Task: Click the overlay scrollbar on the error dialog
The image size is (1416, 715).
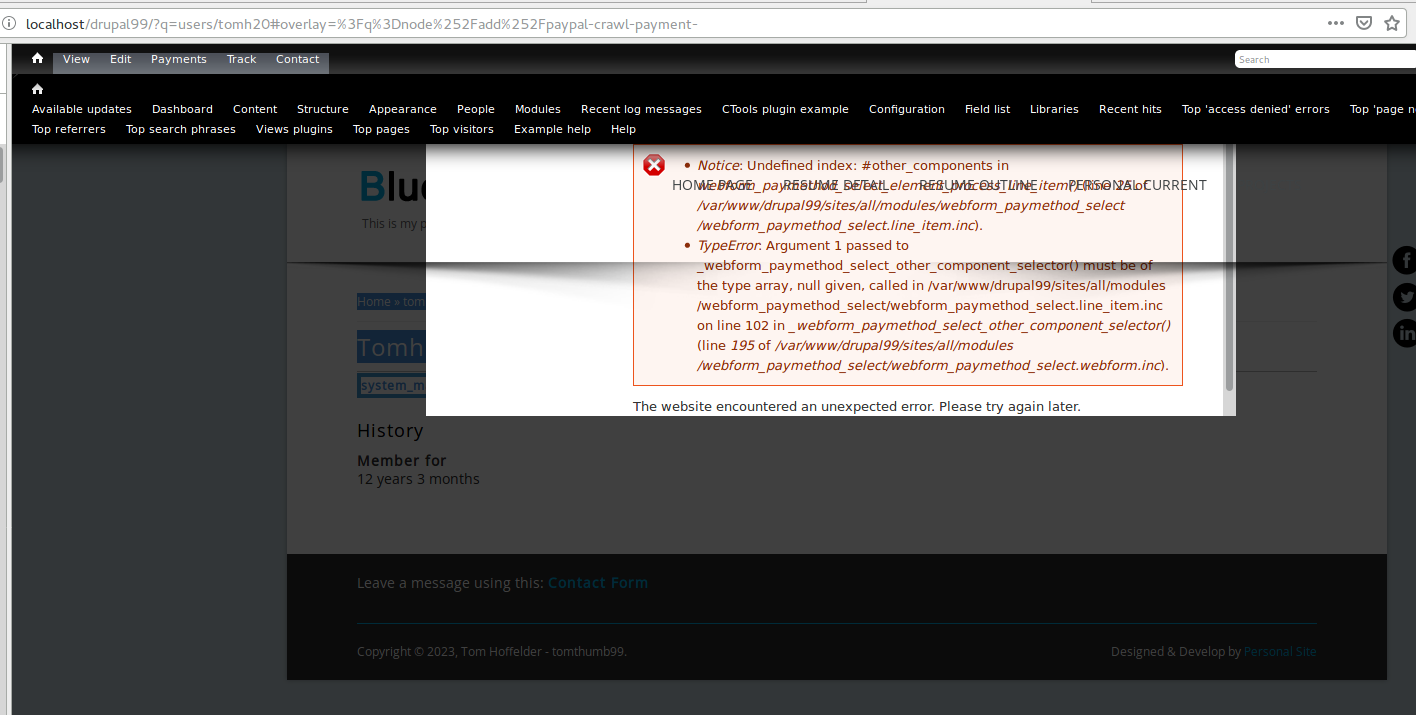Action: click(1228, 265)
